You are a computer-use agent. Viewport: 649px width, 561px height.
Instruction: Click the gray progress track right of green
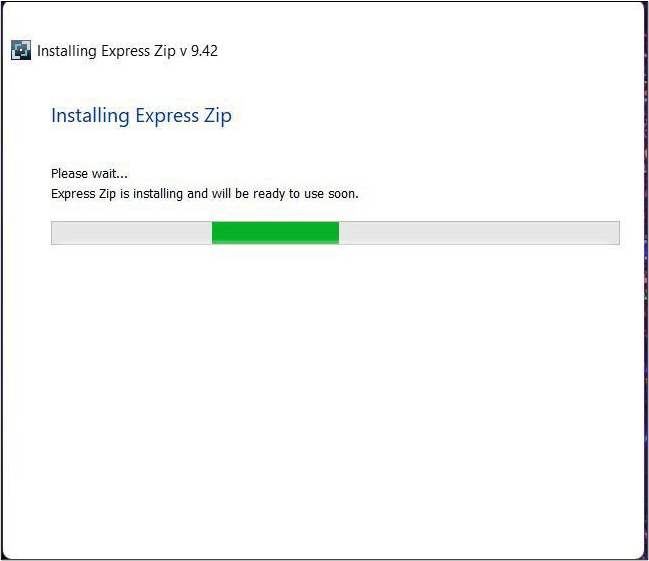[478, 233]
